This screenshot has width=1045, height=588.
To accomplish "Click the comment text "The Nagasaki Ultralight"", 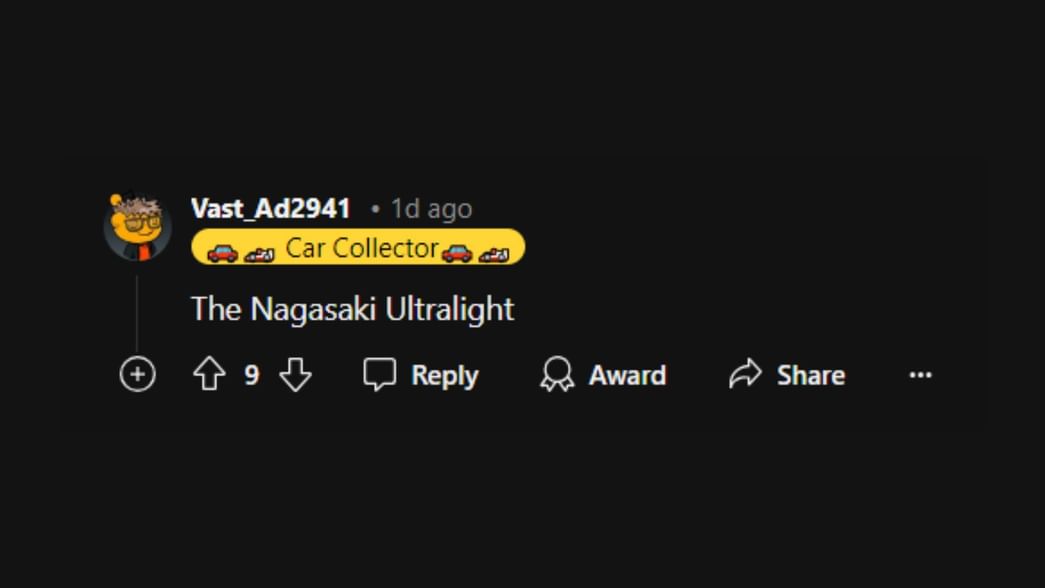I will [x=352, y=309].
